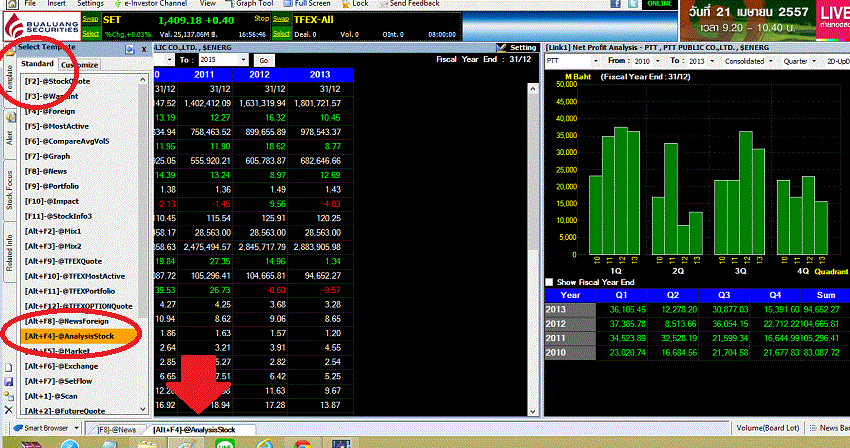Click the save disk icon in left sidebar
This screenshot has width=850, height=448.
click(x=8, y=382)
